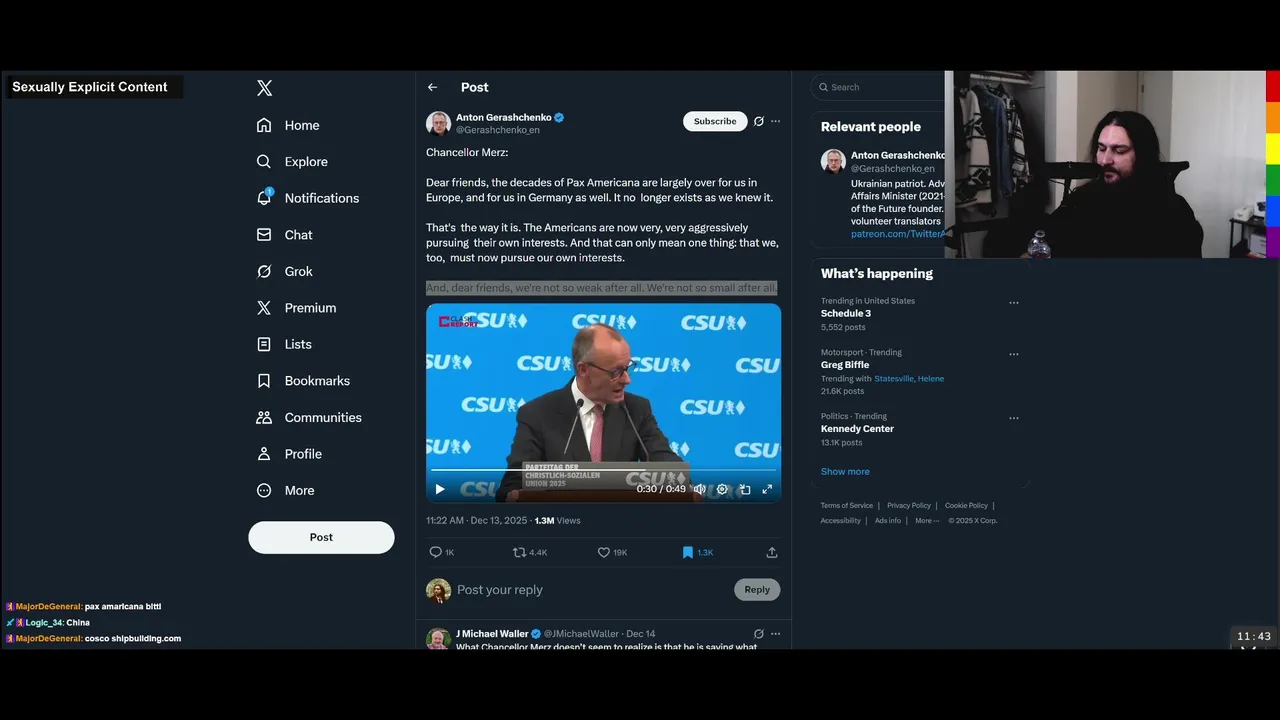
Task: Open options for Schedule 3 trend
Action: coord(1013,302)
